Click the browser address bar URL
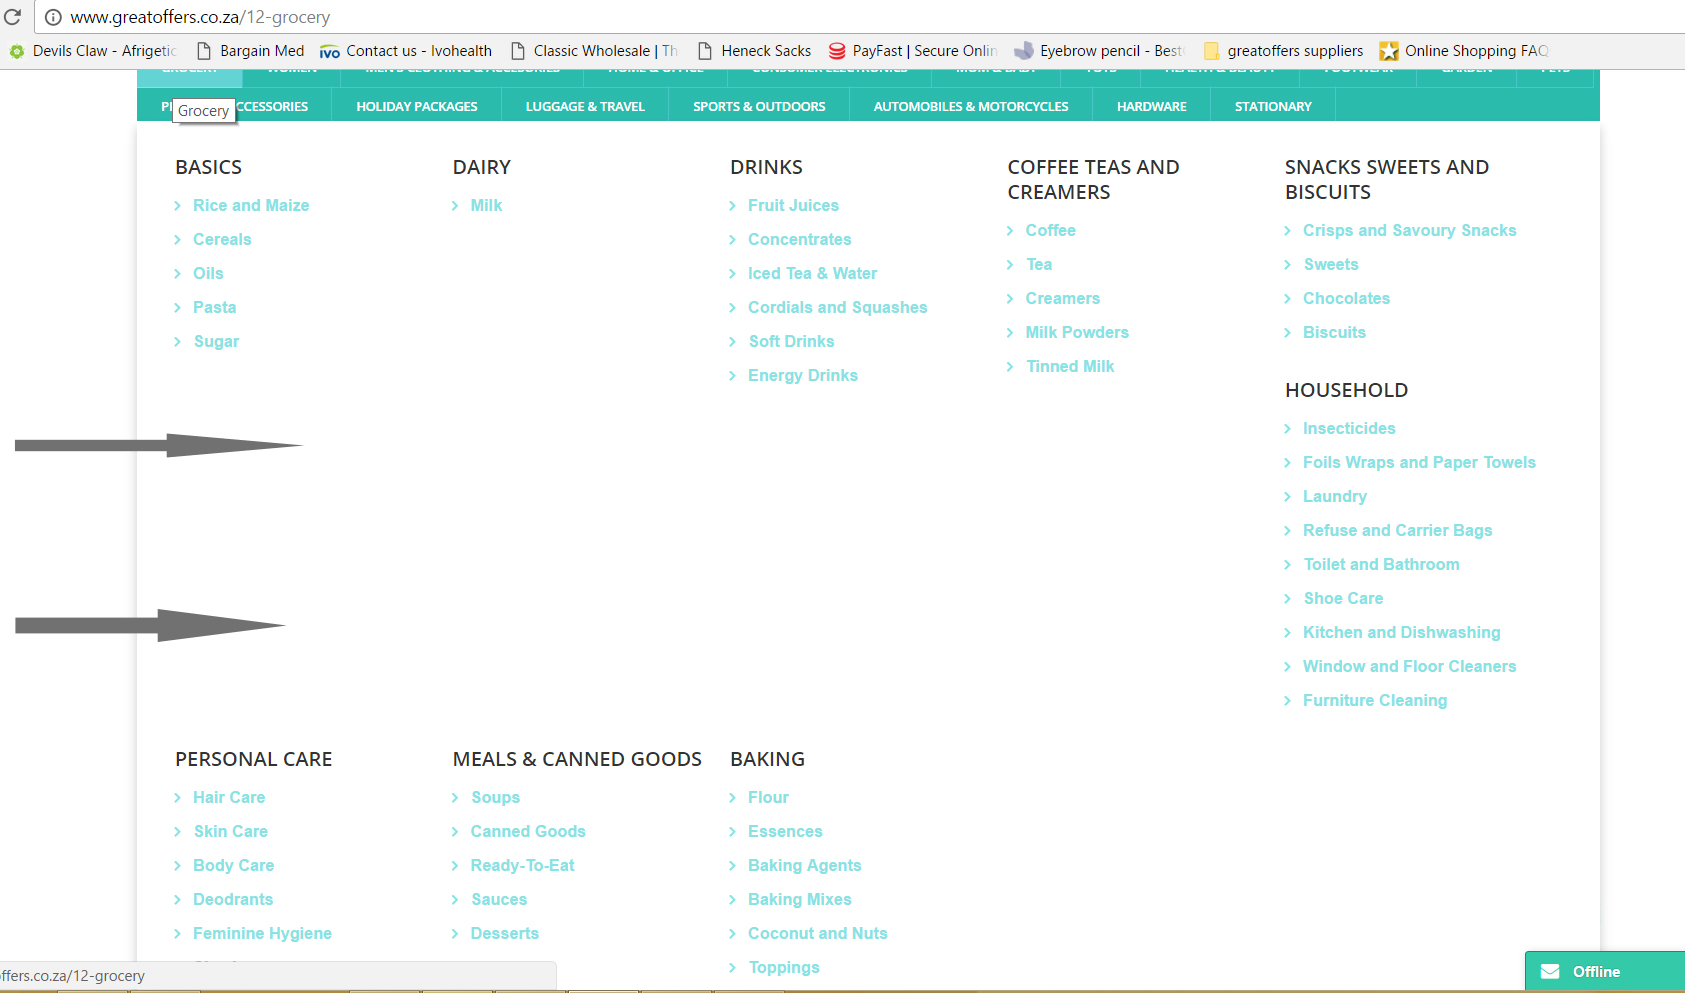 point(200,17)
